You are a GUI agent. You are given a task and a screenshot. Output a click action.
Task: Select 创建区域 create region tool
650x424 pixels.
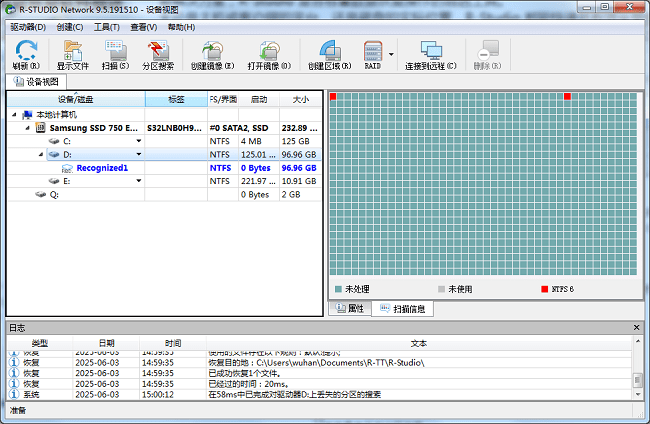click(330, 54)
